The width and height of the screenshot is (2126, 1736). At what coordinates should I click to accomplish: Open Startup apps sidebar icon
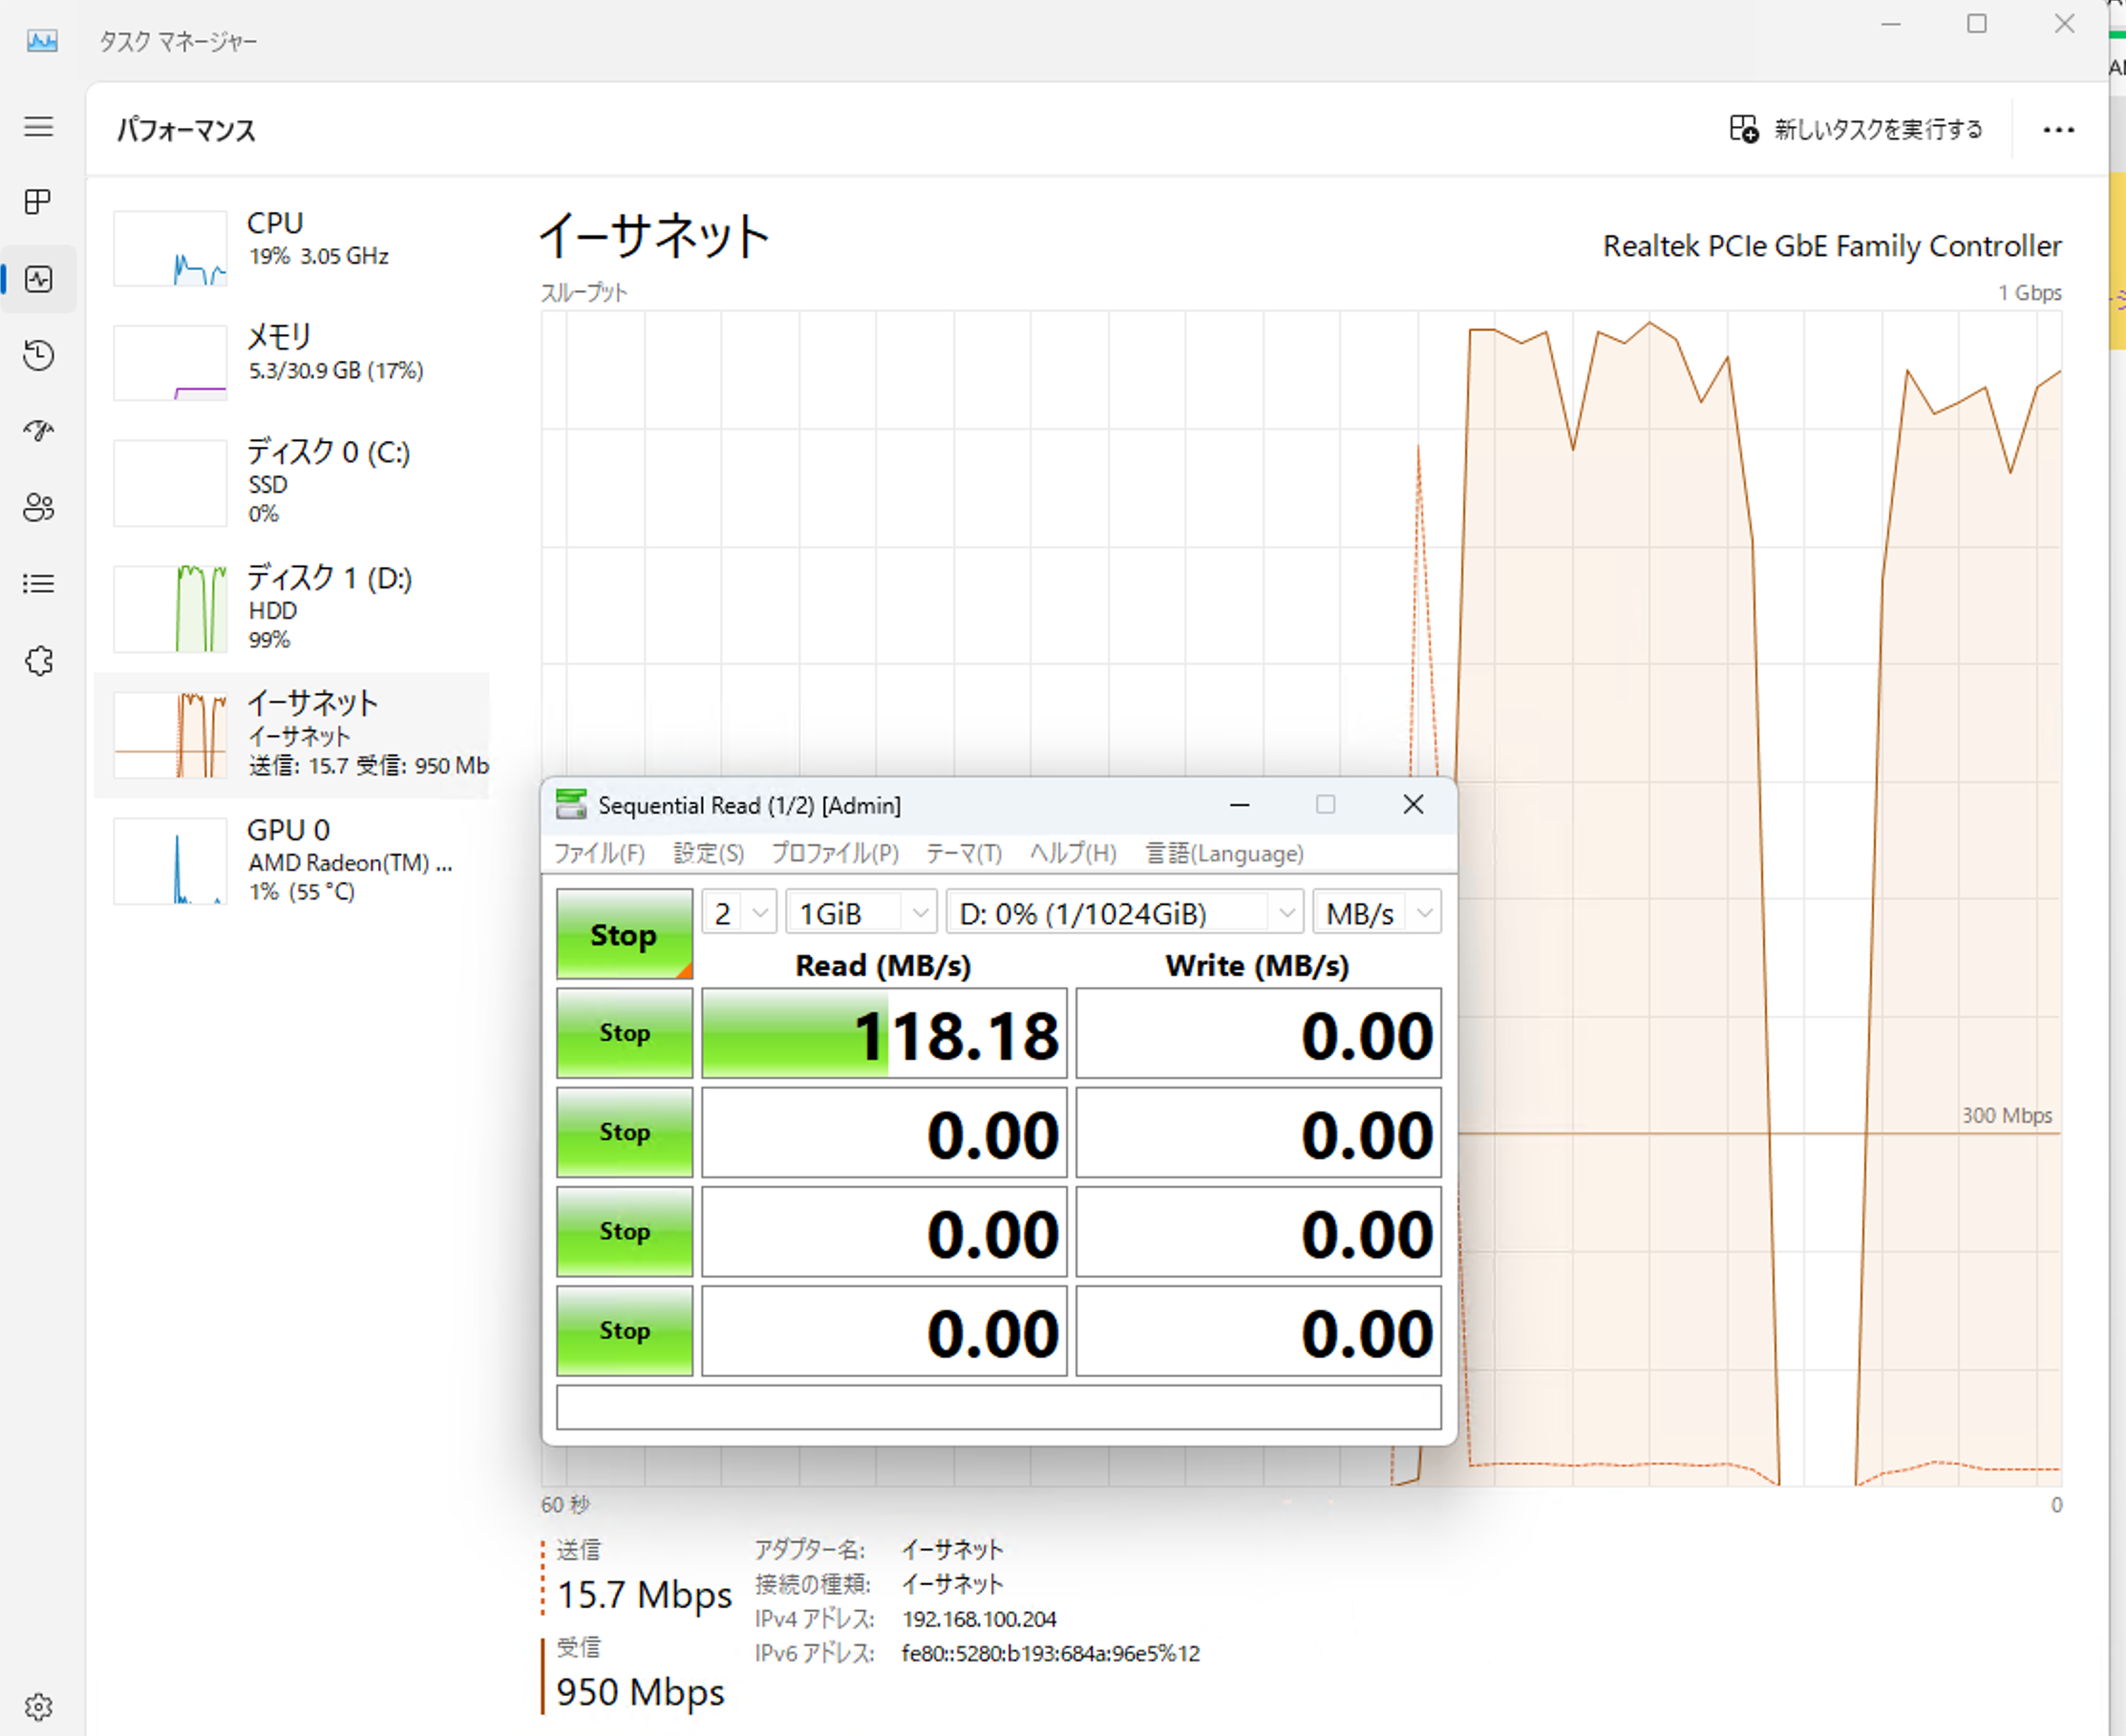[38, 431]
